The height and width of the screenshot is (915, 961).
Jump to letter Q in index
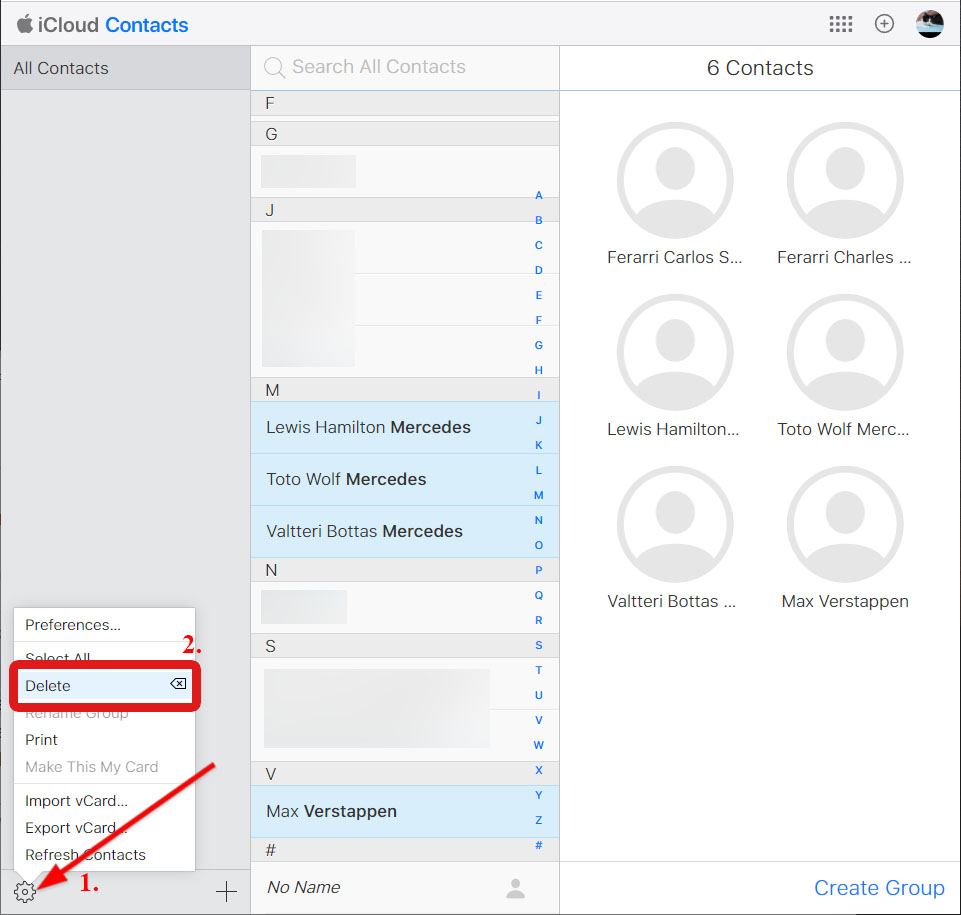pos(539,595)
